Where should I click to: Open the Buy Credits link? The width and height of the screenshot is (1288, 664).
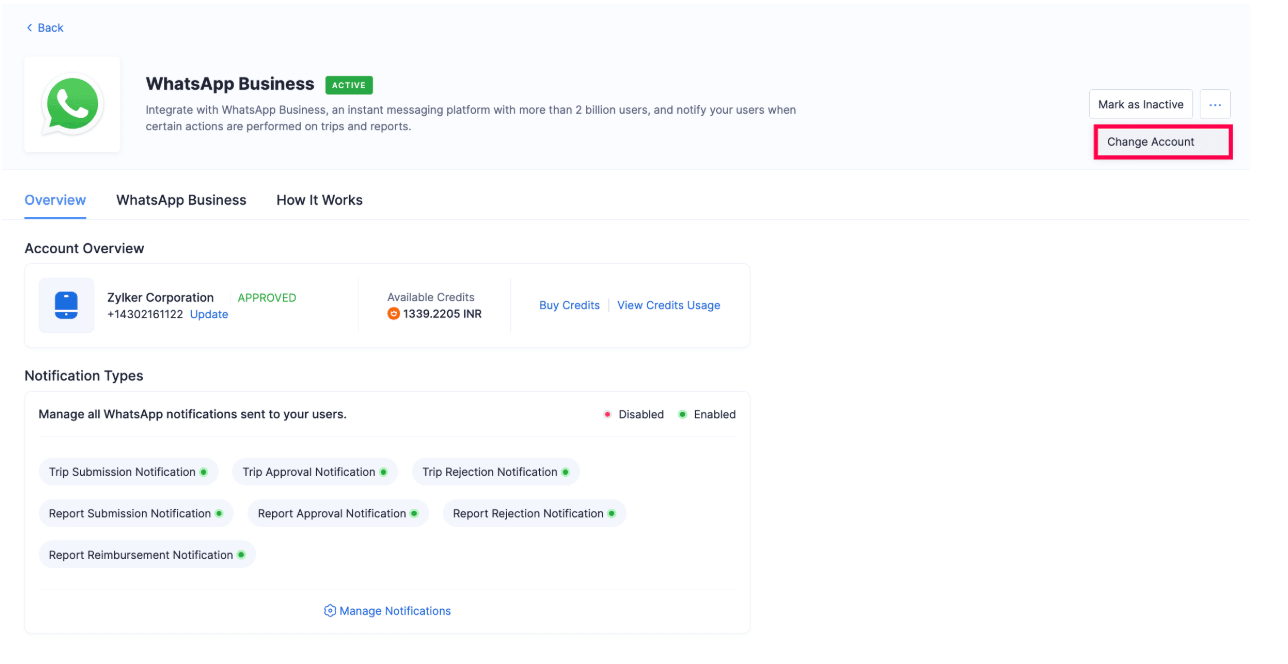point(569,305)
